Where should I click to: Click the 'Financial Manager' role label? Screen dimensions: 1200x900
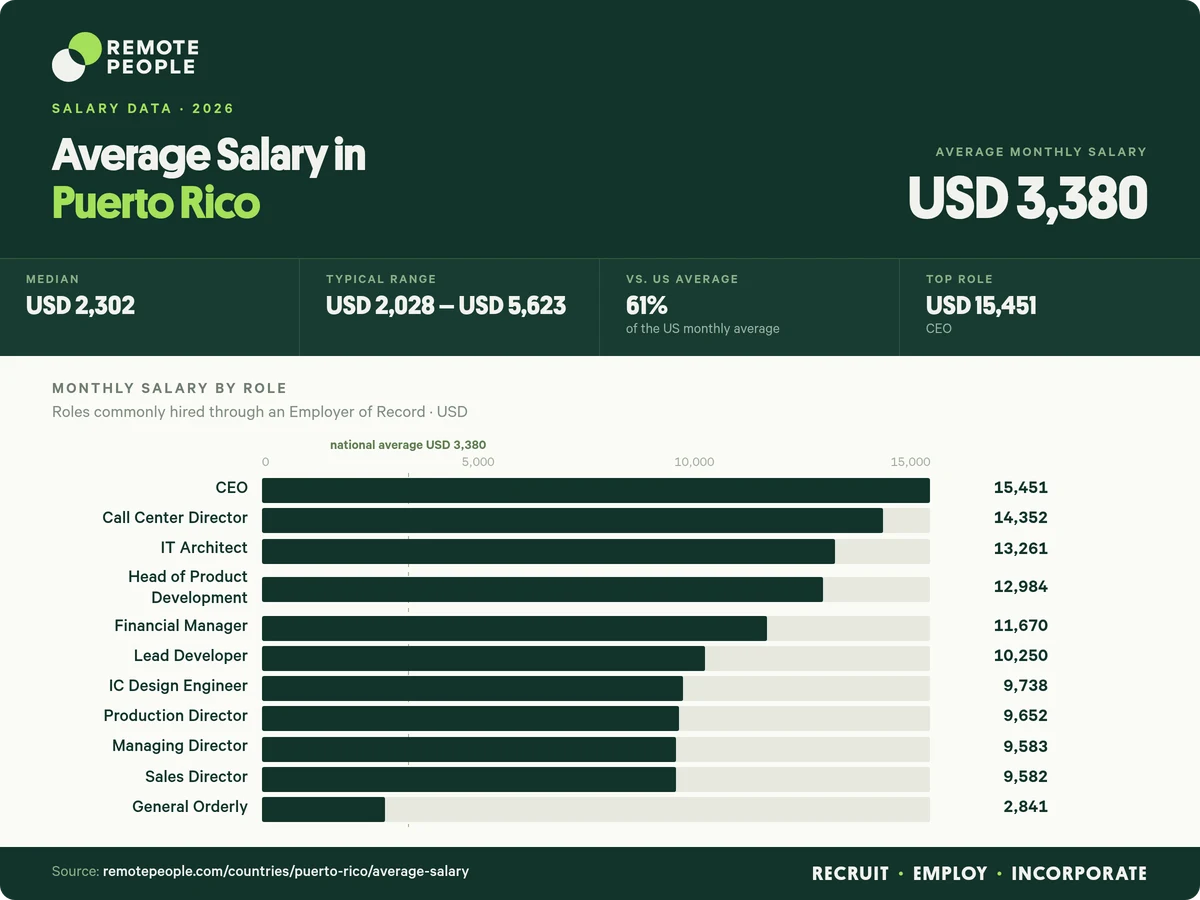click(x=181, y=626)
